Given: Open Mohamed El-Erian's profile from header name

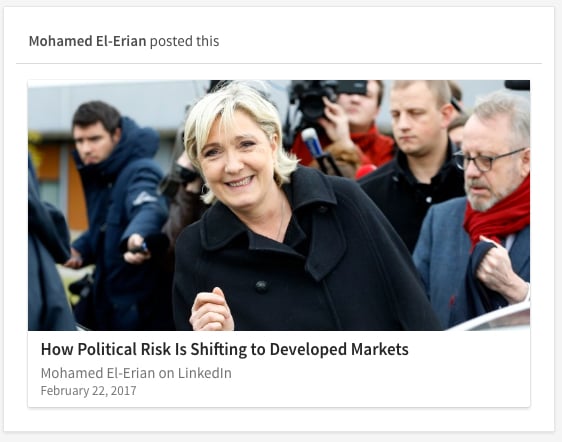Looking at the screenshot, I should coord(87,41).
